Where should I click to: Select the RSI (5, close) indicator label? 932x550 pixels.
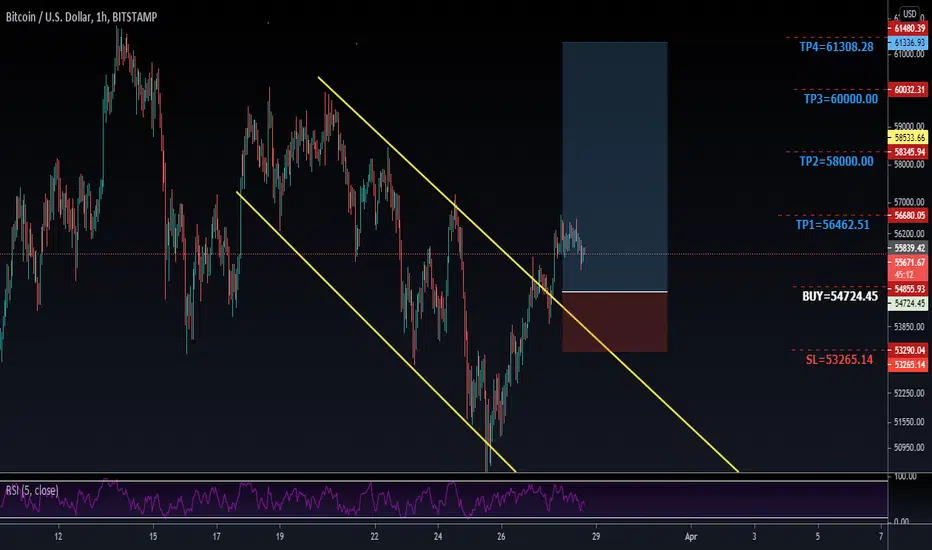click(32, 491)
